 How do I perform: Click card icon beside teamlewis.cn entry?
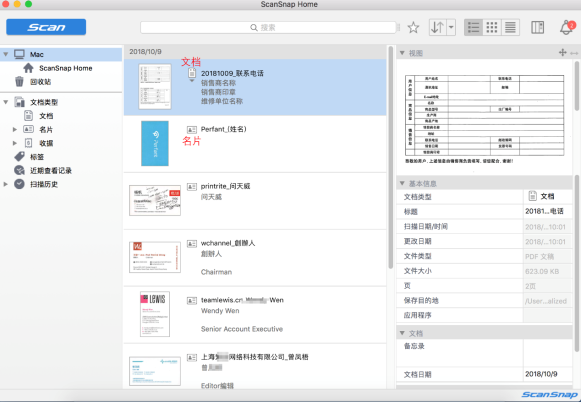pos(192,300)
